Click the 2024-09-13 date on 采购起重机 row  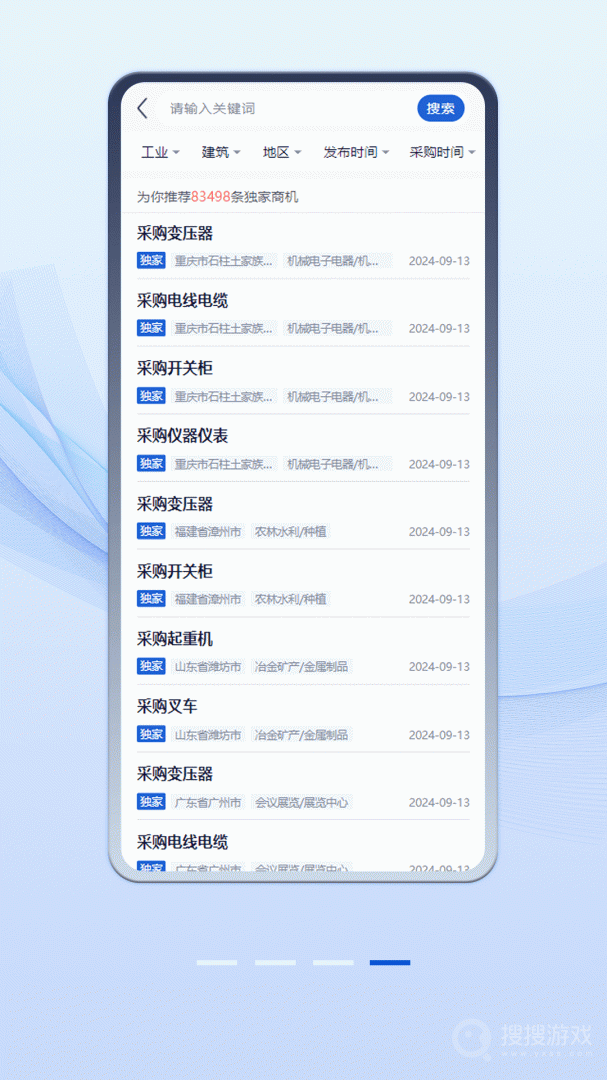(439, 667)
